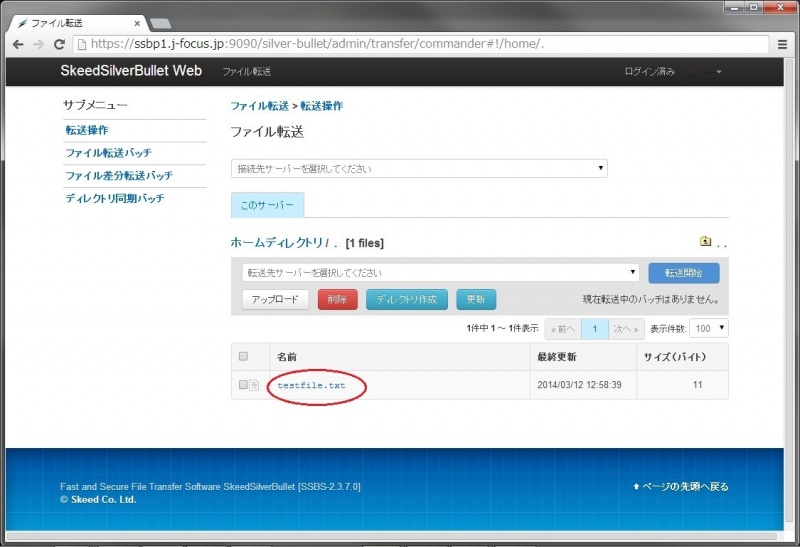This screenshot has height=547, width=800.
Task: Open the 表示件数 dropdown showing 100
Action: (x=710, y=328)
